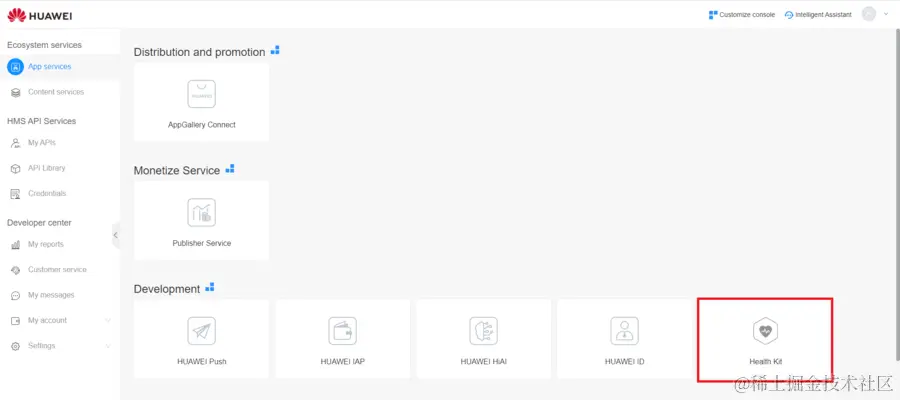Viewport: 900px width, 400px height.
Task: Click the My messages chat bubble icon
Action: tap(15, 296)
